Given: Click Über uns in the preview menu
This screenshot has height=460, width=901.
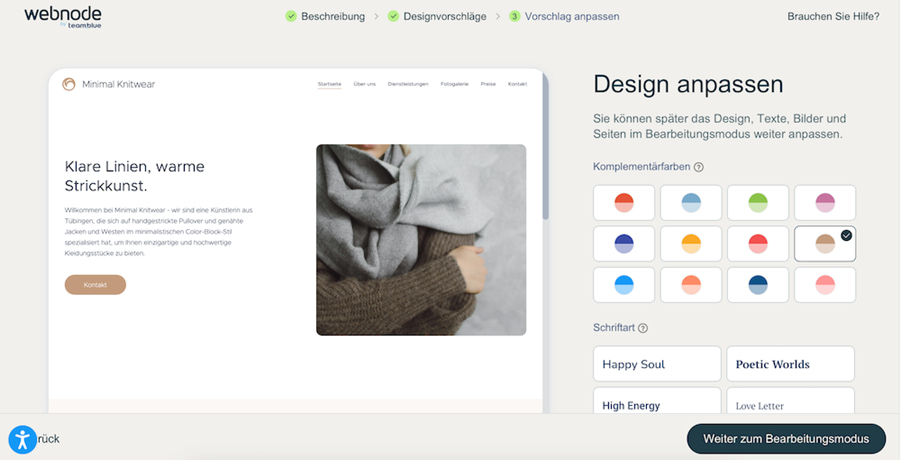Looking at the screenshot, I should point(364,84).
